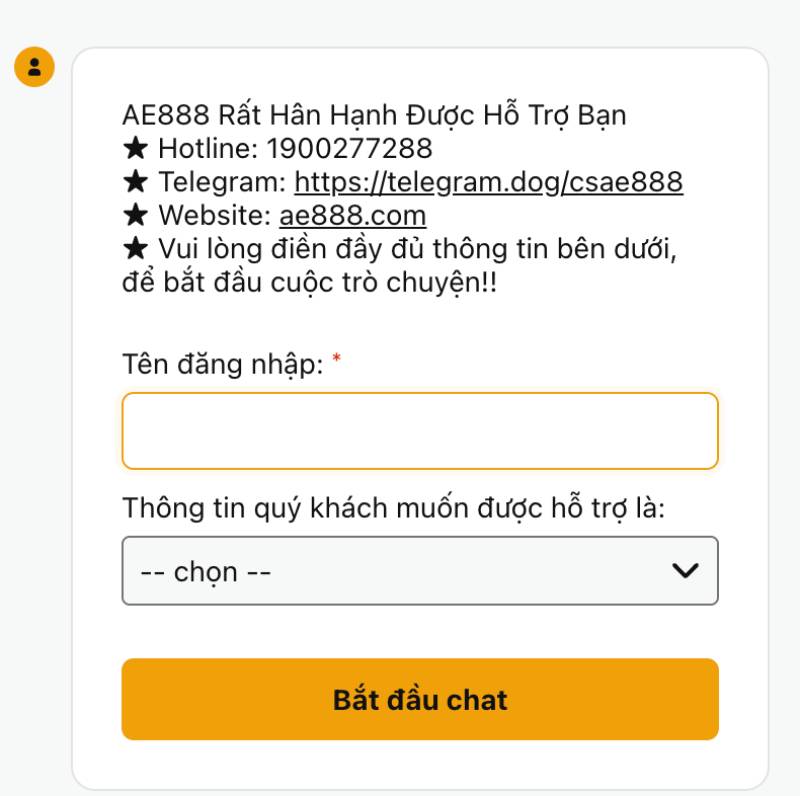800x796 pixels.
Task: Open the Telegram link telegram.dog/csae888
Action: pos(488,184)
